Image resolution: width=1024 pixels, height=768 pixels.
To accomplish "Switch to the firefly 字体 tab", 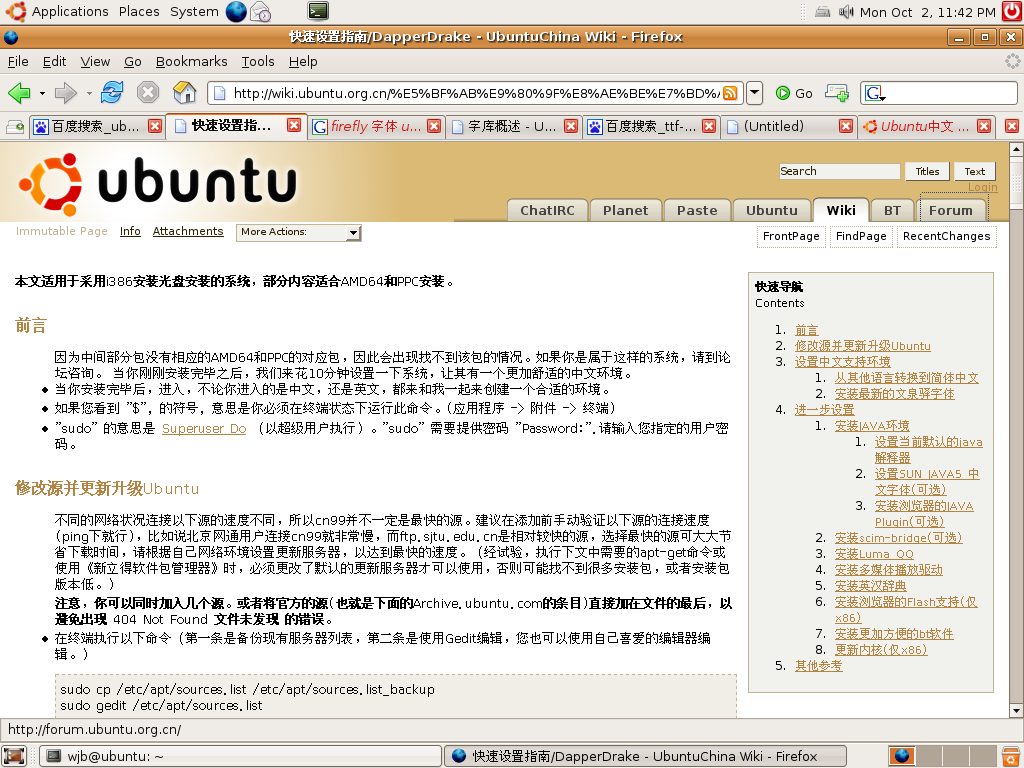I will 376,126.
